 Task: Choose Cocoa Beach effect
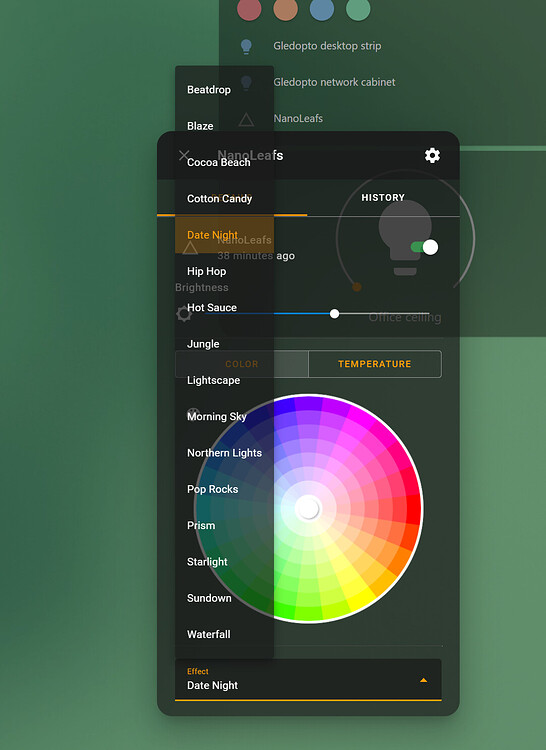point(224,162)
